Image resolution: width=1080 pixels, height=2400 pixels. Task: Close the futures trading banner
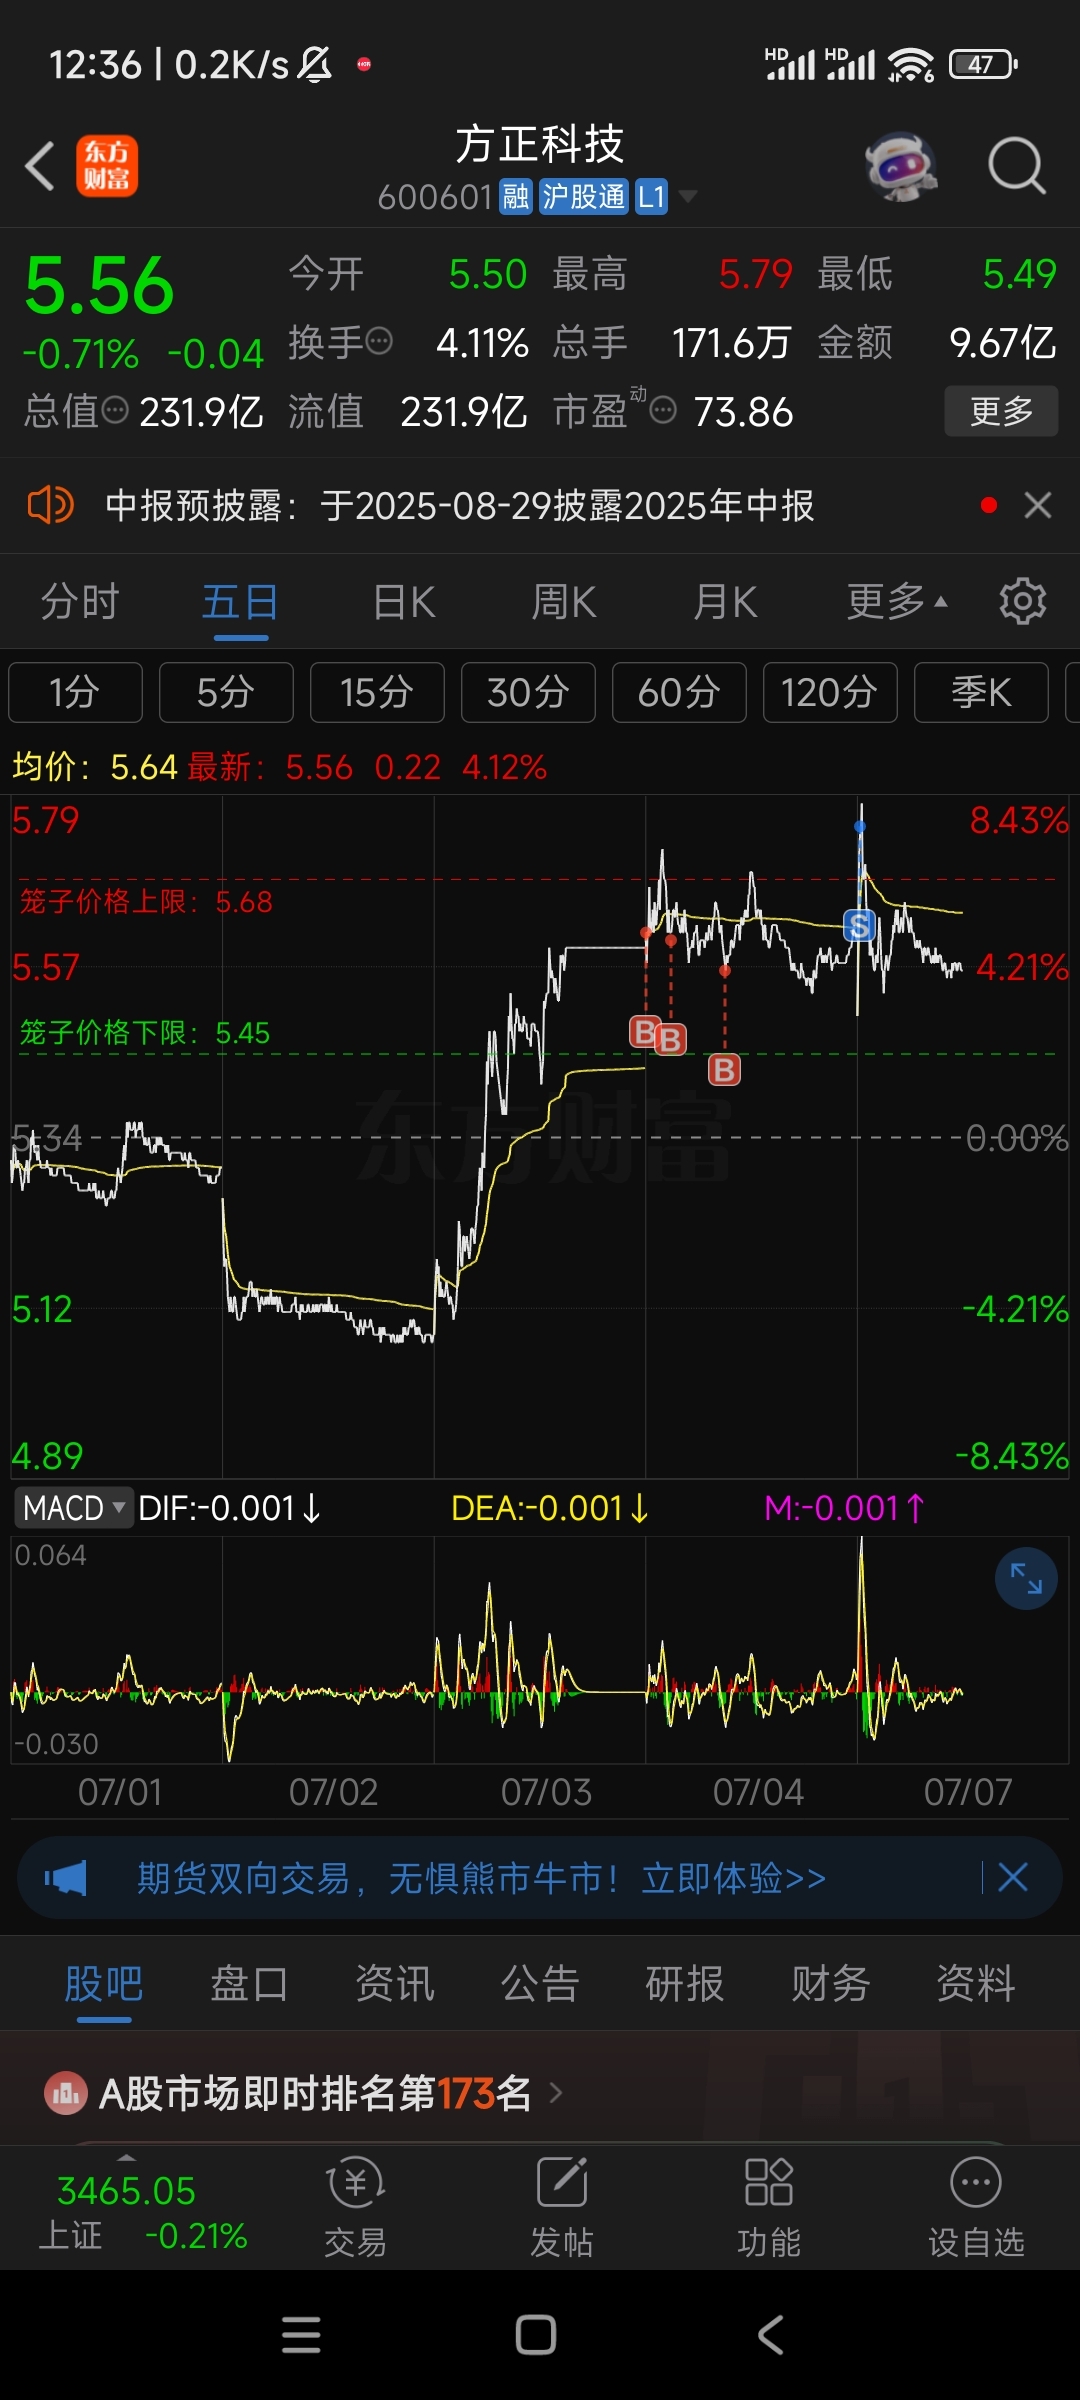(x=1013, y=1877)
